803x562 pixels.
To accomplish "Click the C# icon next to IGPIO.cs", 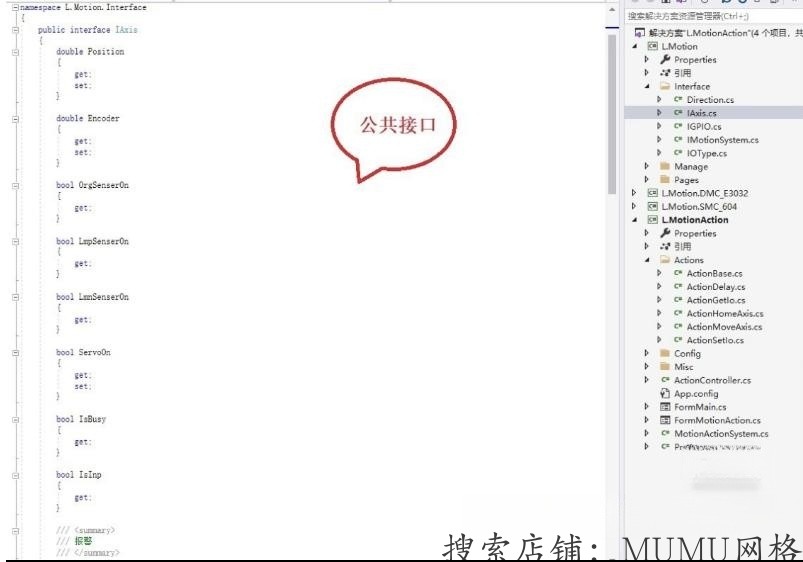I will [678, 126].
